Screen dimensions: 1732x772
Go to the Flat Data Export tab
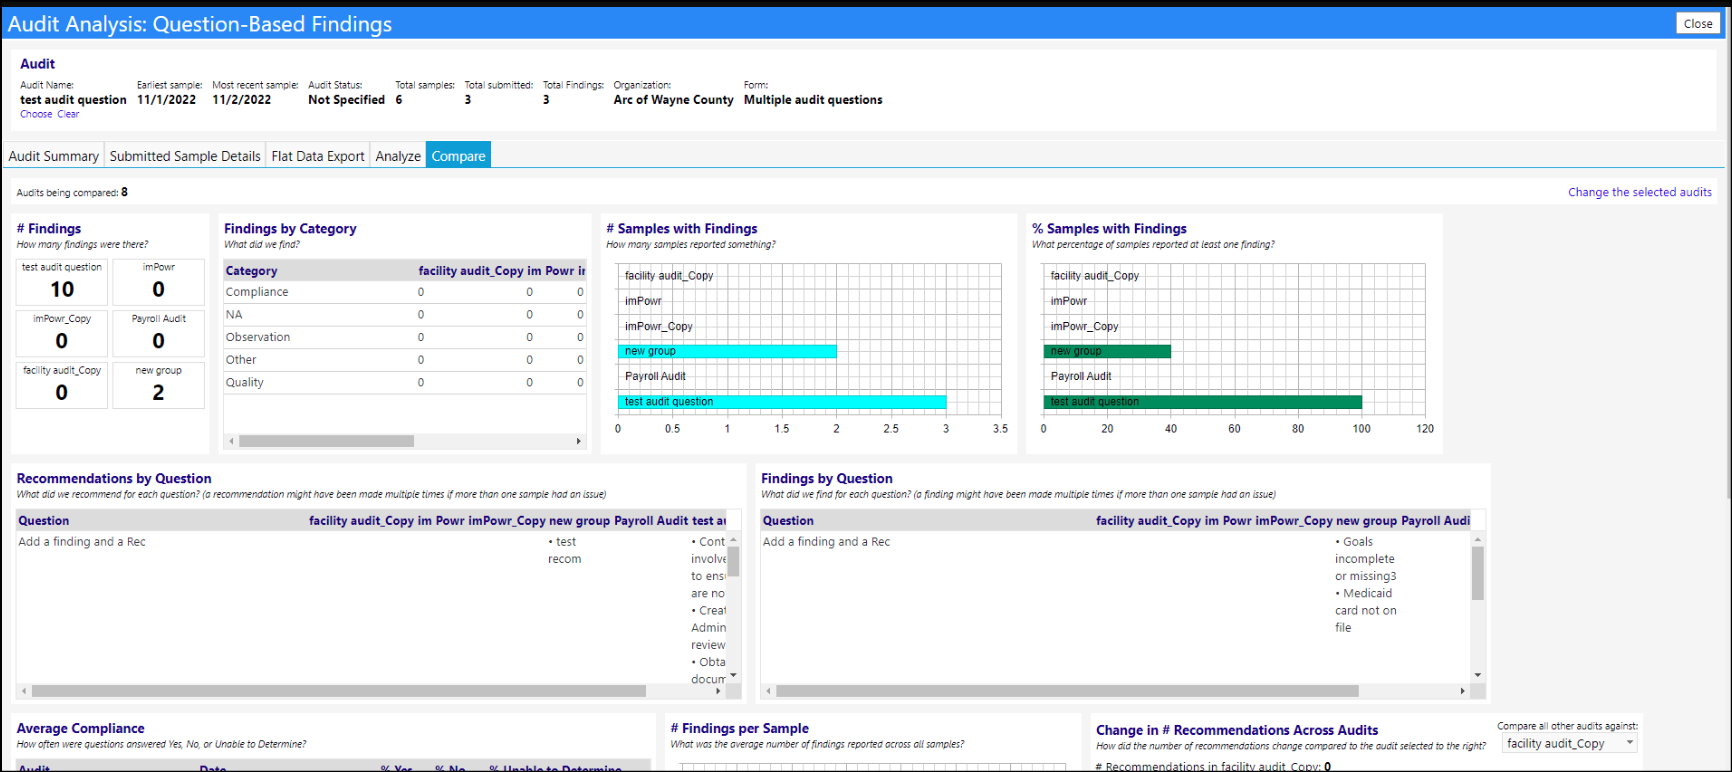pos(318,156)
